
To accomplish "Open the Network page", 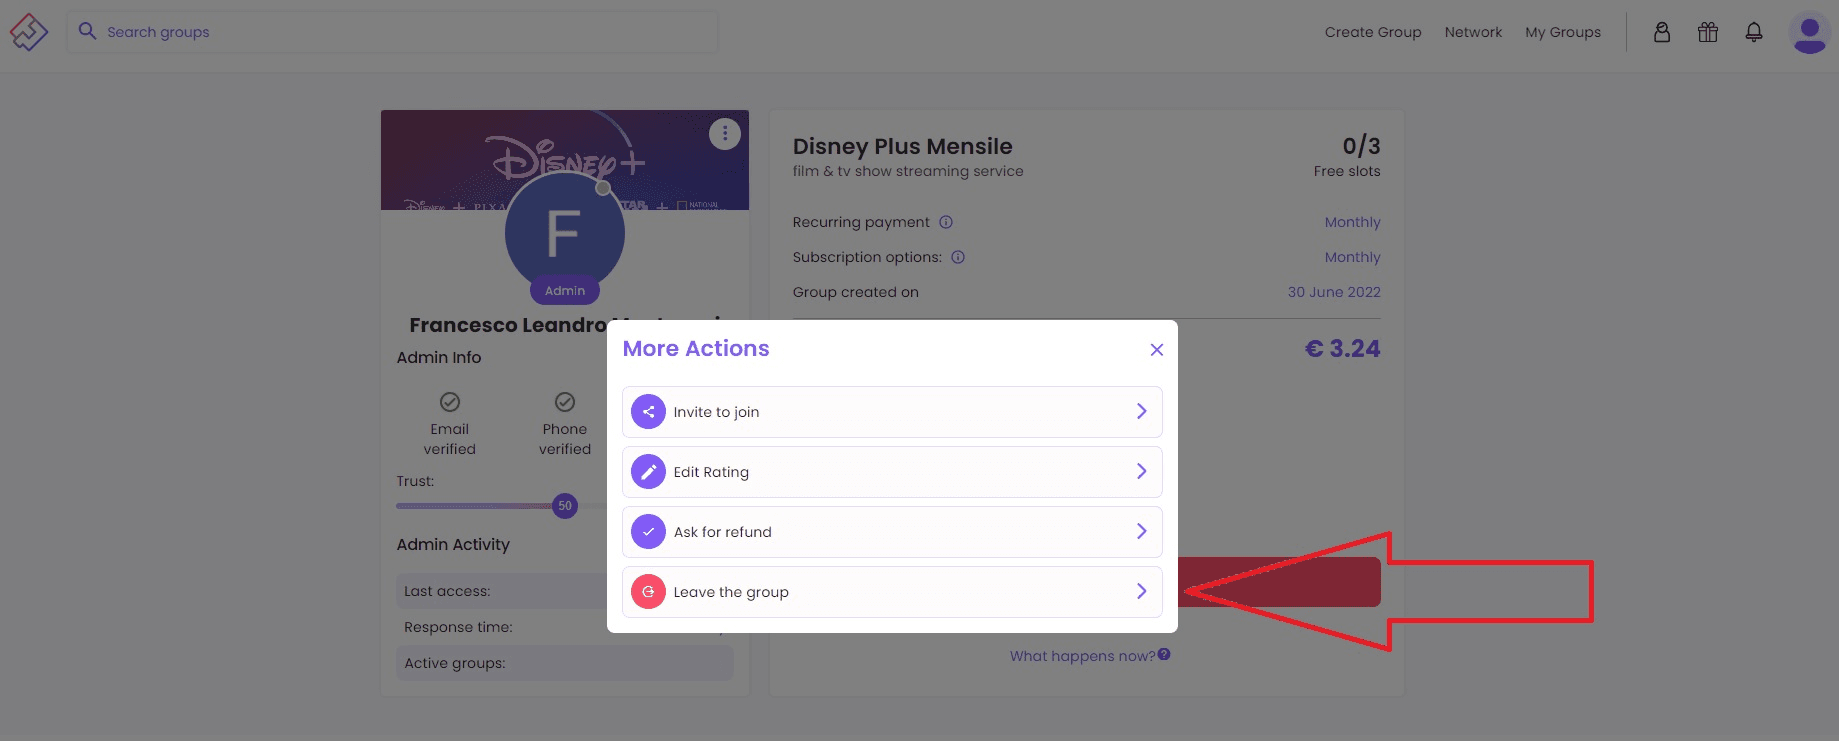I will click(x=1473, y=32).
